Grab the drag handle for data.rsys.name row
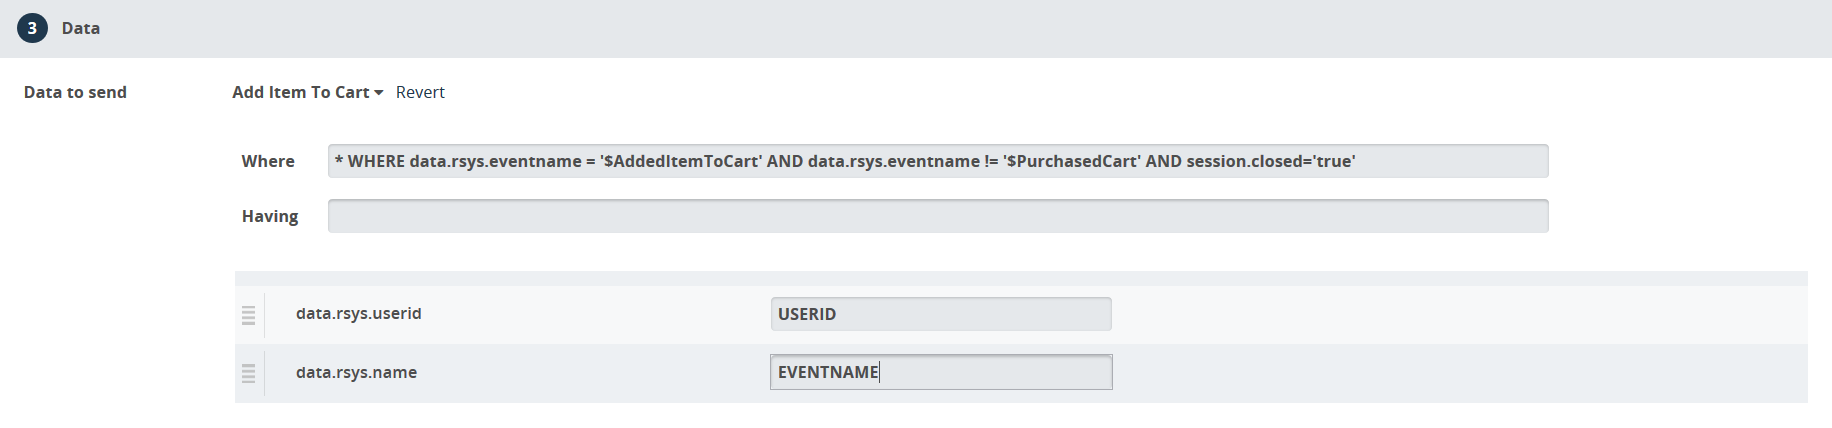This screenshot has height=428, width=1832. tap(249, 373)
